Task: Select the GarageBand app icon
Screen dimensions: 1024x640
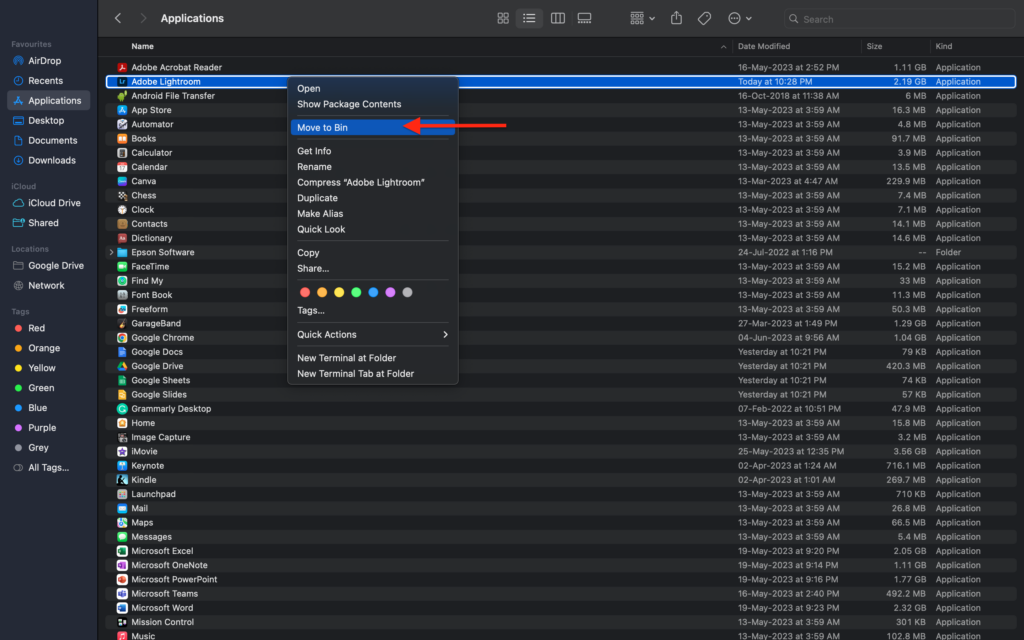Action: pyautogui.click(x=122, y=323)
